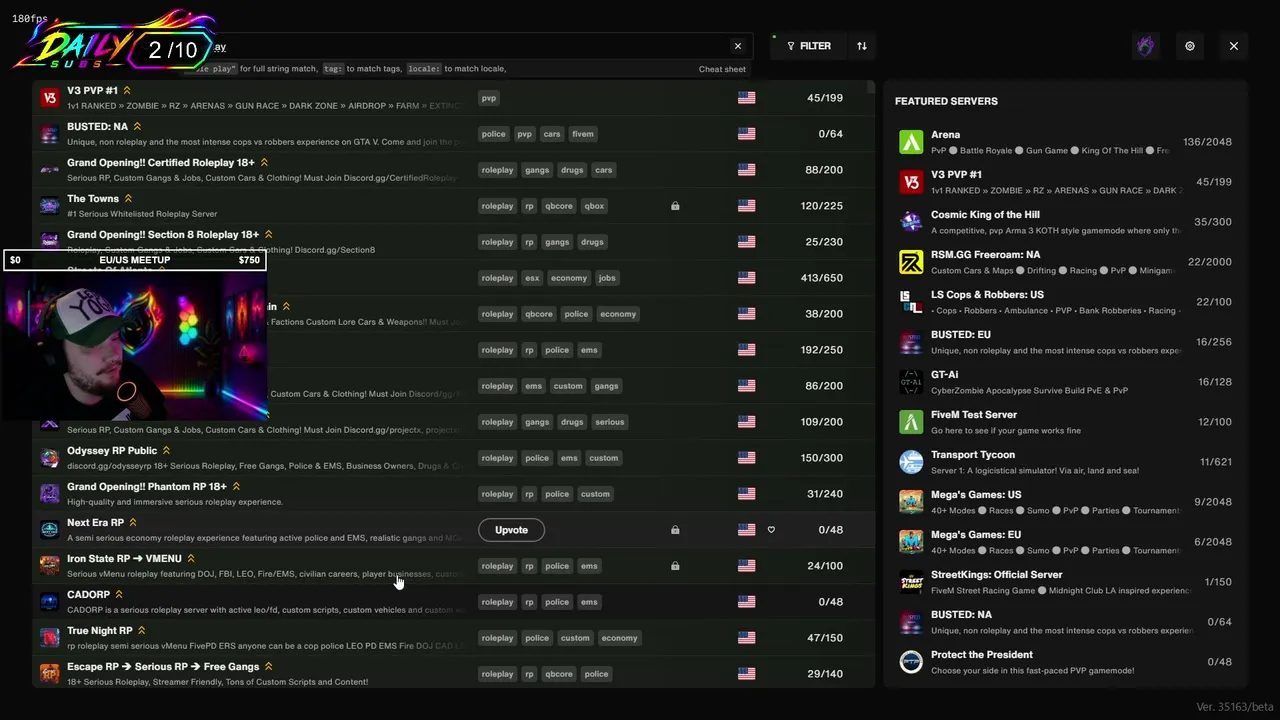Select the Next Era RP server icon
The height and width of the screenshot is (720, 1280).
point(49,530)
